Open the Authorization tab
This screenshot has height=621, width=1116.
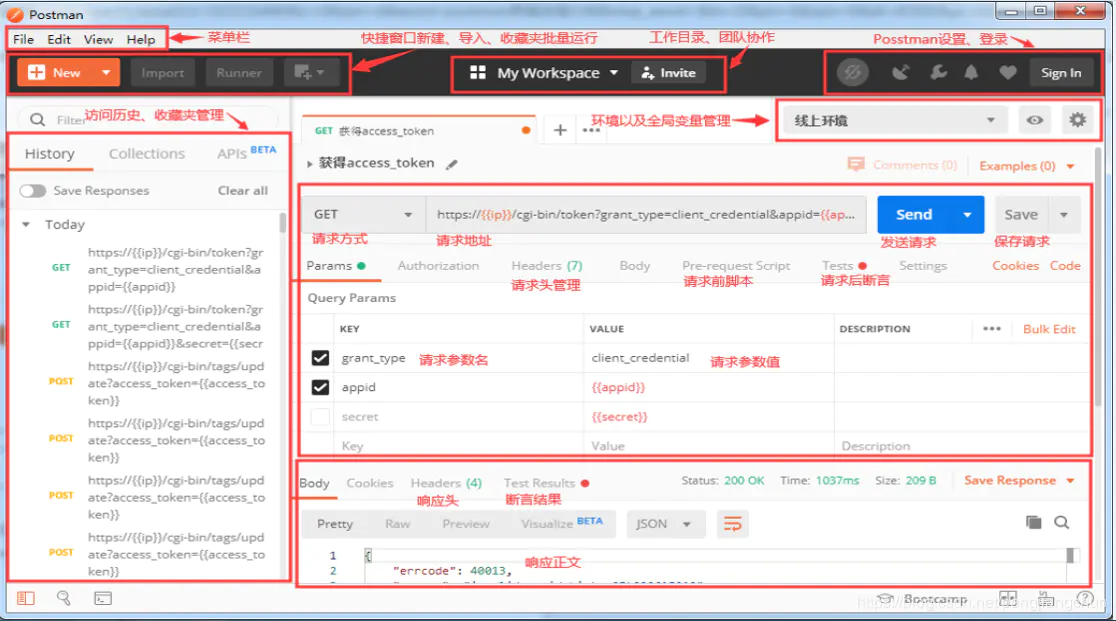click(438, 265)
